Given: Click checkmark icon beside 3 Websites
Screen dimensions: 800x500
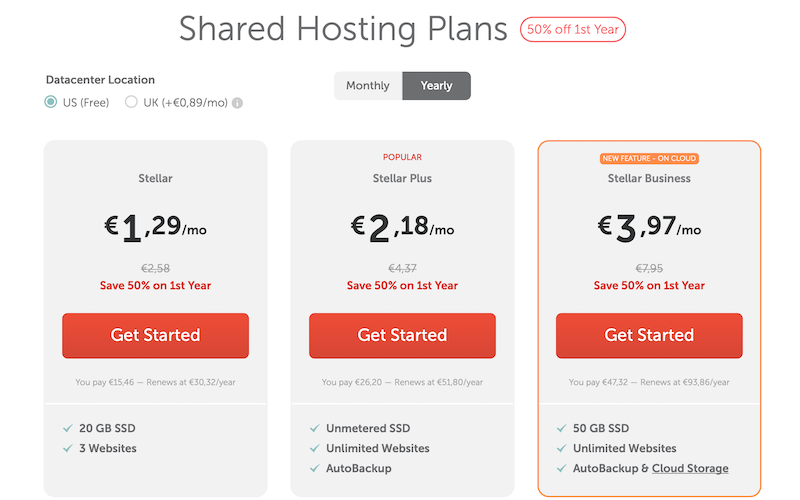Looking at the screenshot, I should (x=66, y=448).
